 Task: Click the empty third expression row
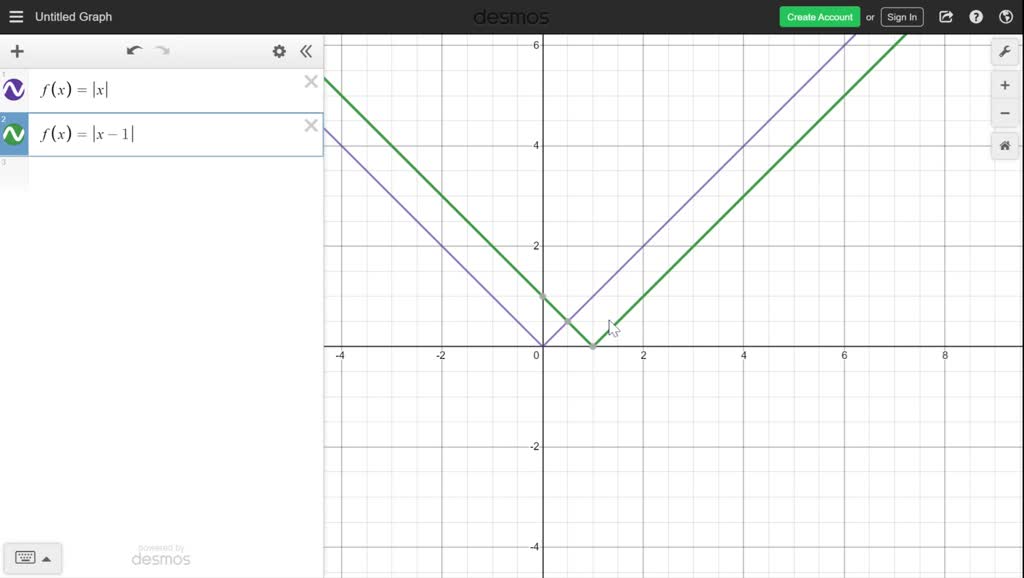(175, 173)
